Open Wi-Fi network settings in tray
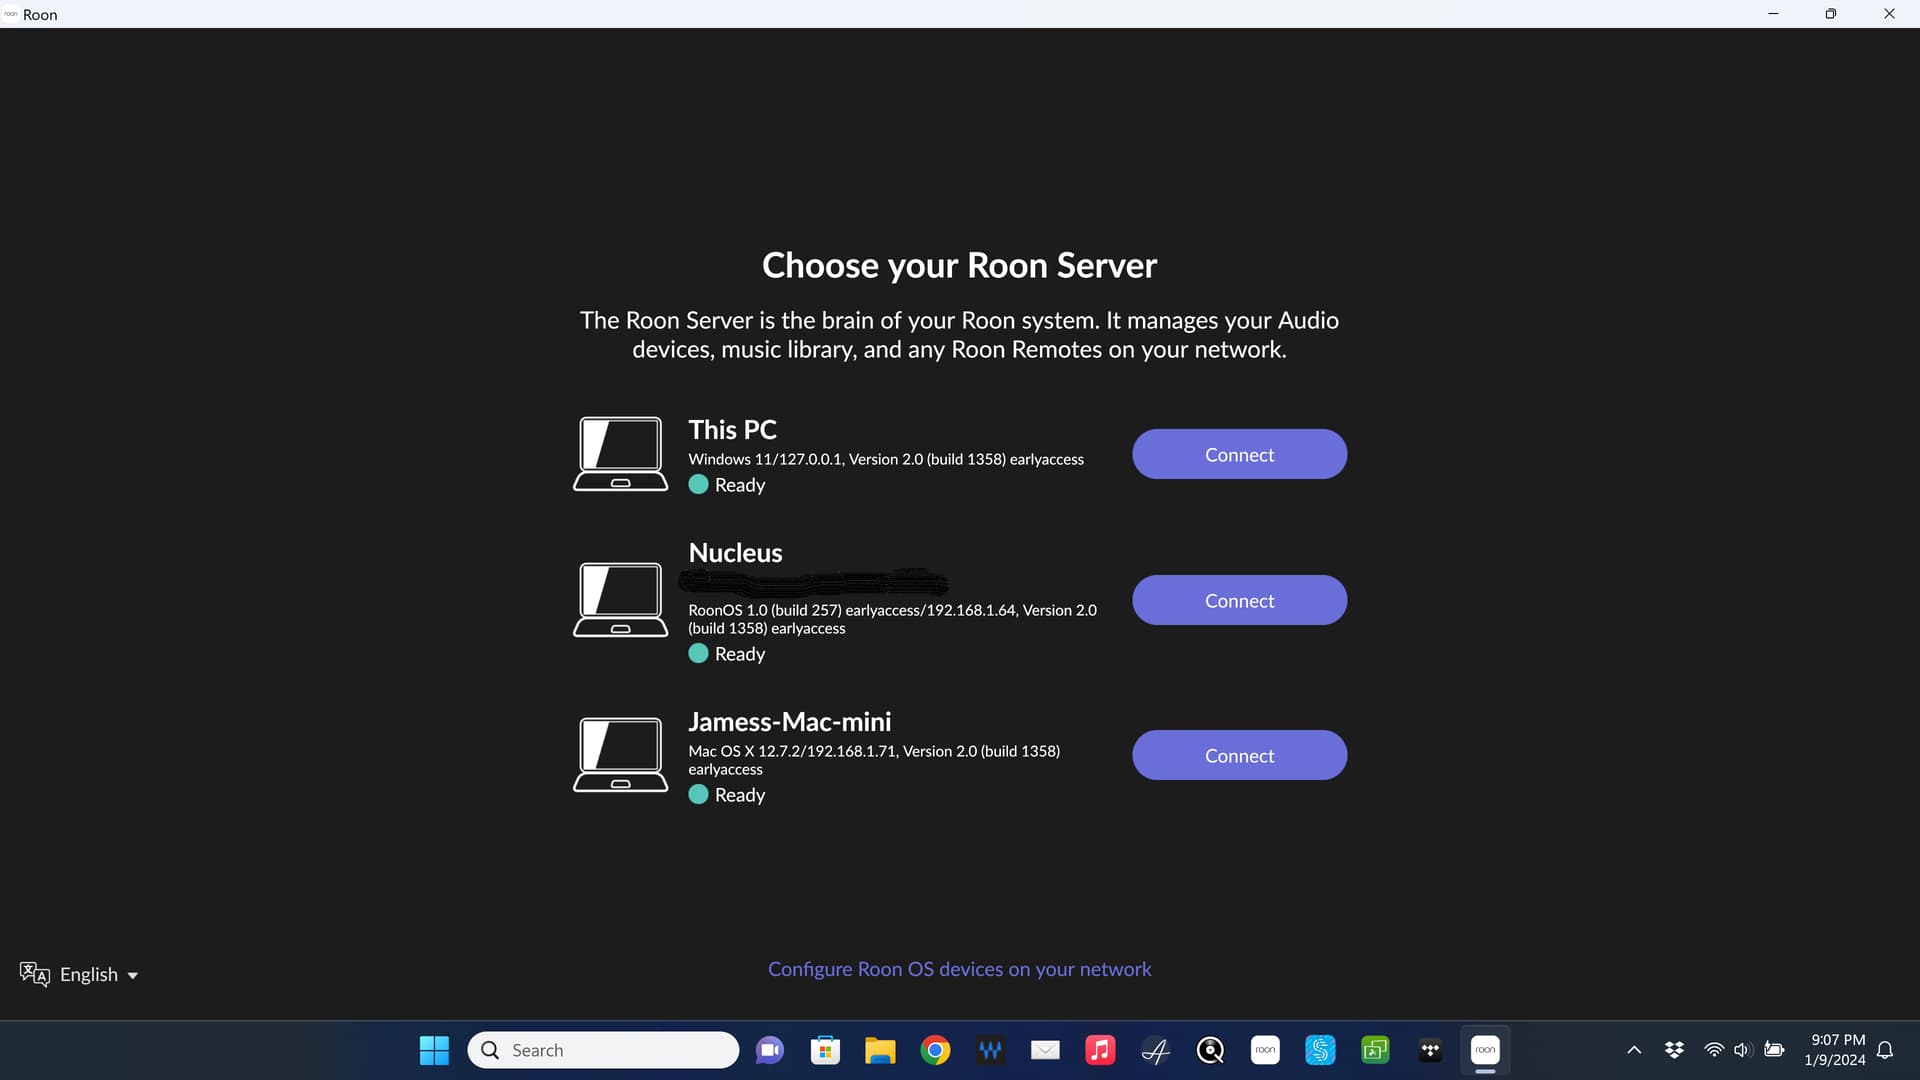The height and width of the screenshot is (1080, 1920). pos(1714,1050)
